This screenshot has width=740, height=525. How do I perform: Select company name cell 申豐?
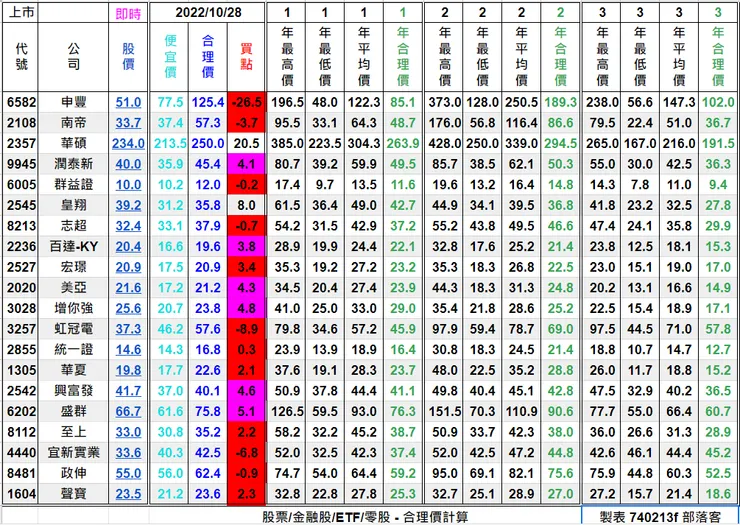click(x=73, y=102)
